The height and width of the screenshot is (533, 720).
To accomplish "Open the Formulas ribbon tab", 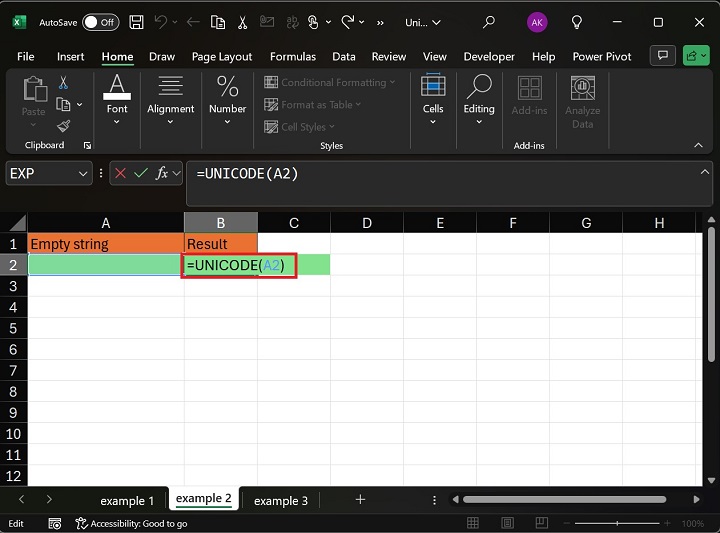I will pyautogui.click(x=292, y=57).
